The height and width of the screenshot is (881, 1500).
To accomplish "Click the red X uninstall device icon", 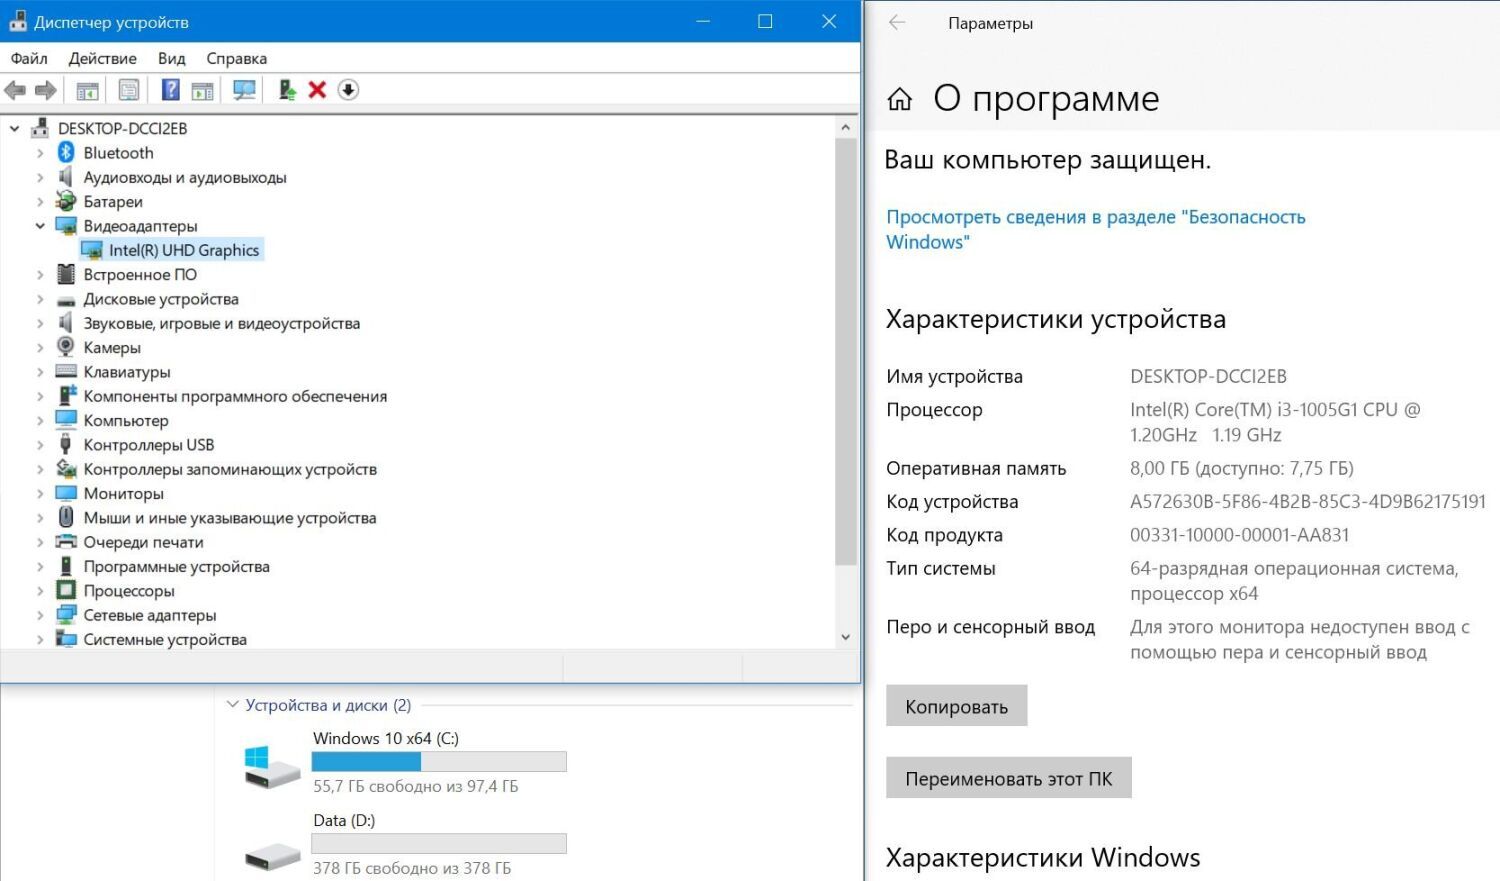I will tap(317, 90).
